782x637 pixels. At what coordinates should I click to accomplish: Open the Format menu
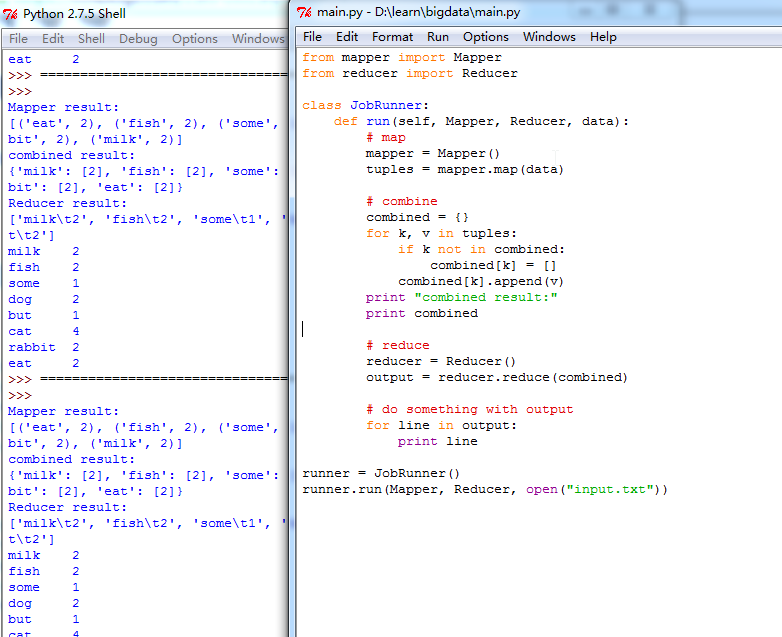(392, 37)
